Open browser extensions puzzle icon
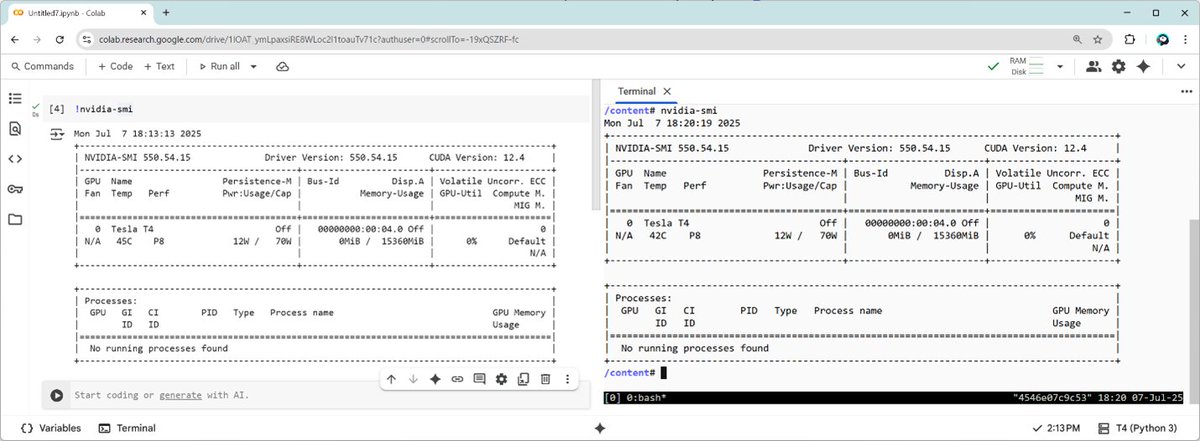Viewport: 1200px width, 441px height. click(x=1130, y=39)
